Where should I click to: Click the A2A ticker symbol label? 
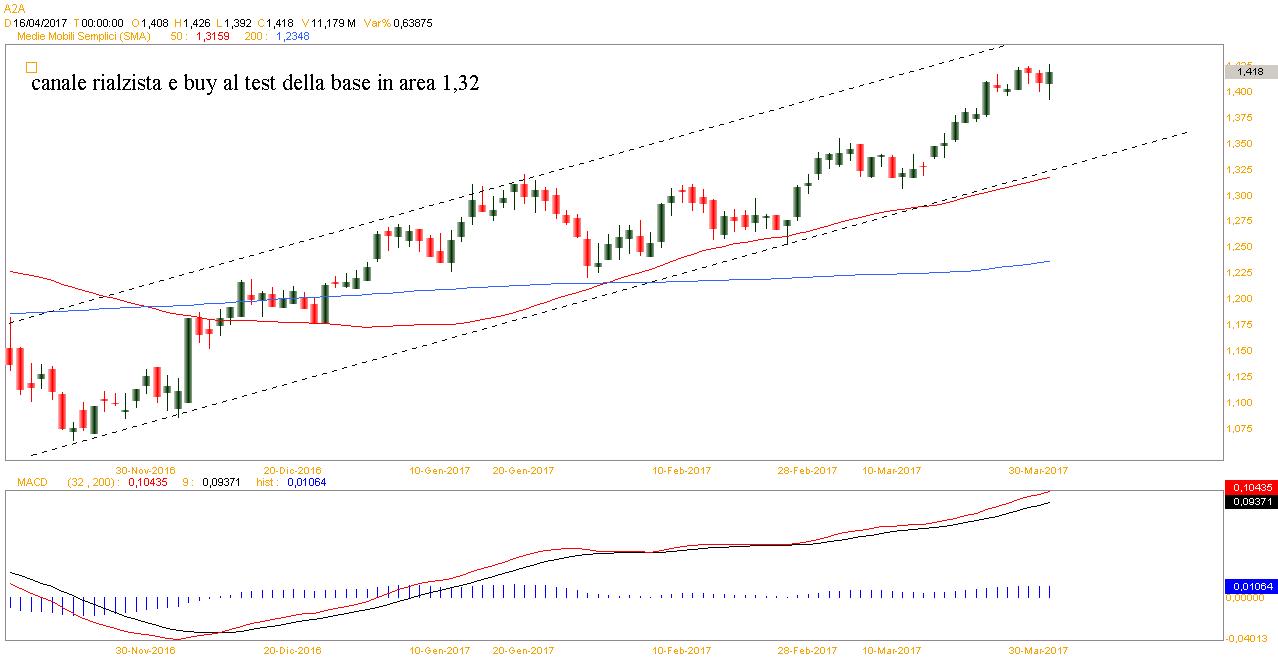point(15,7)
